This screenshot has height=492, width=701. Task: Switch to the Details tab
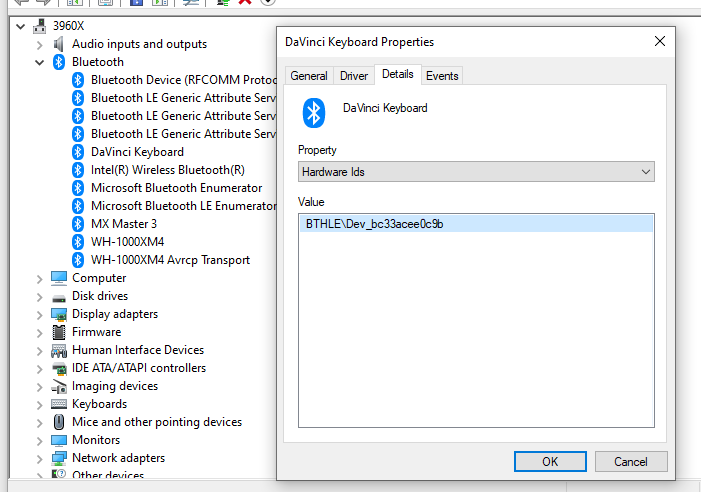[397, 74]
